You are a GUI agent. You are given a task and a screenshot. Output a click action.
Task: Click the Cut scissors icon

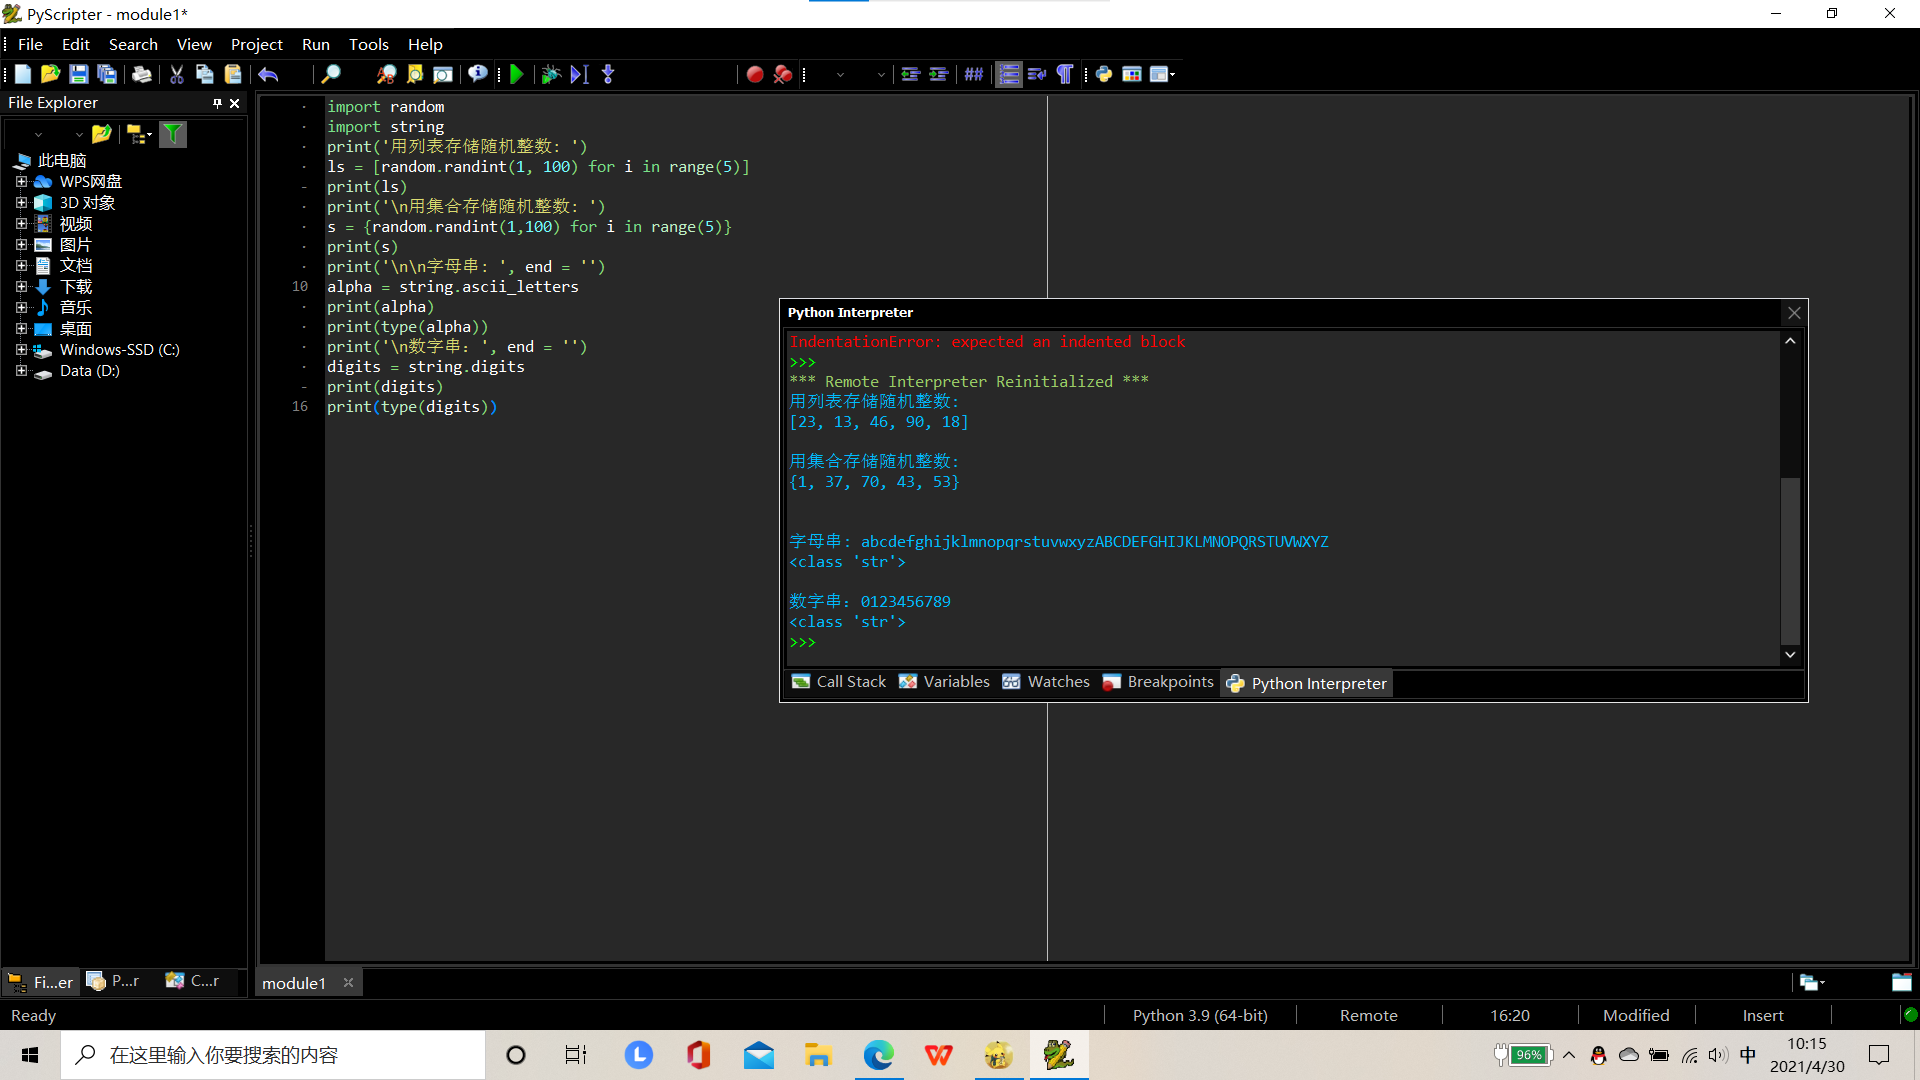[176, 74]
